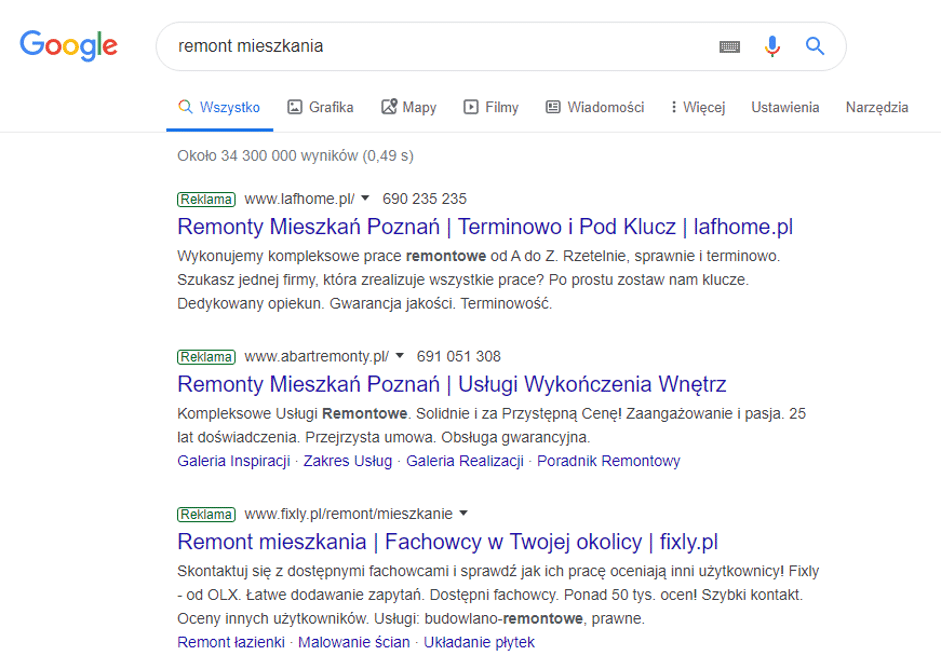Click the search box with 'remont mieszkania'

(501, 46)
